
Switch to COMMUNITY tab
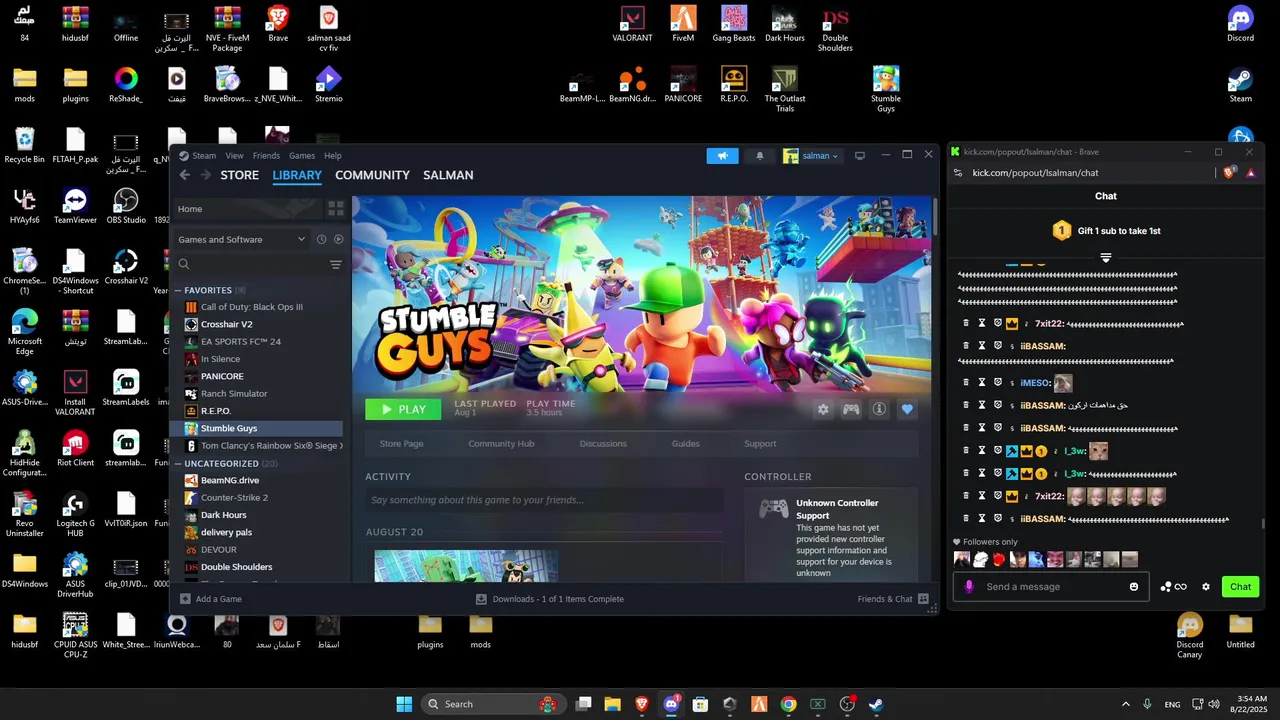(372, 175)
